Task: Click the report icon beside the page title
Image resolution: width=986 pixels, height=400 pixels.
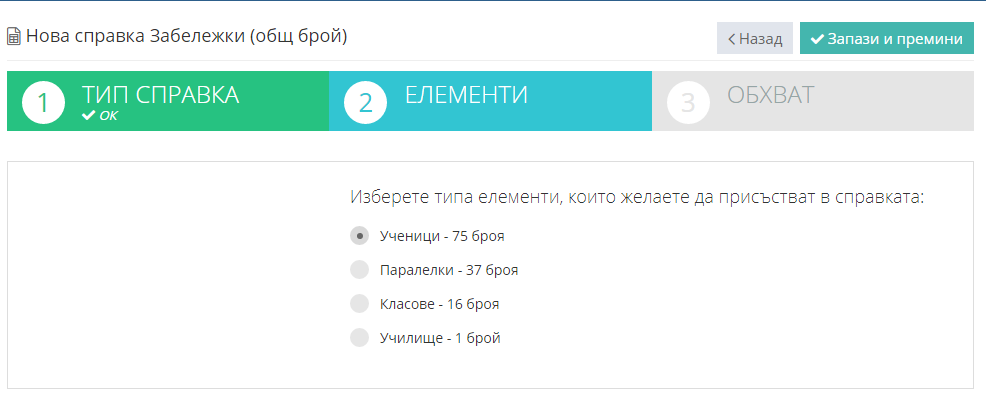Action: (x=13, y=37)
